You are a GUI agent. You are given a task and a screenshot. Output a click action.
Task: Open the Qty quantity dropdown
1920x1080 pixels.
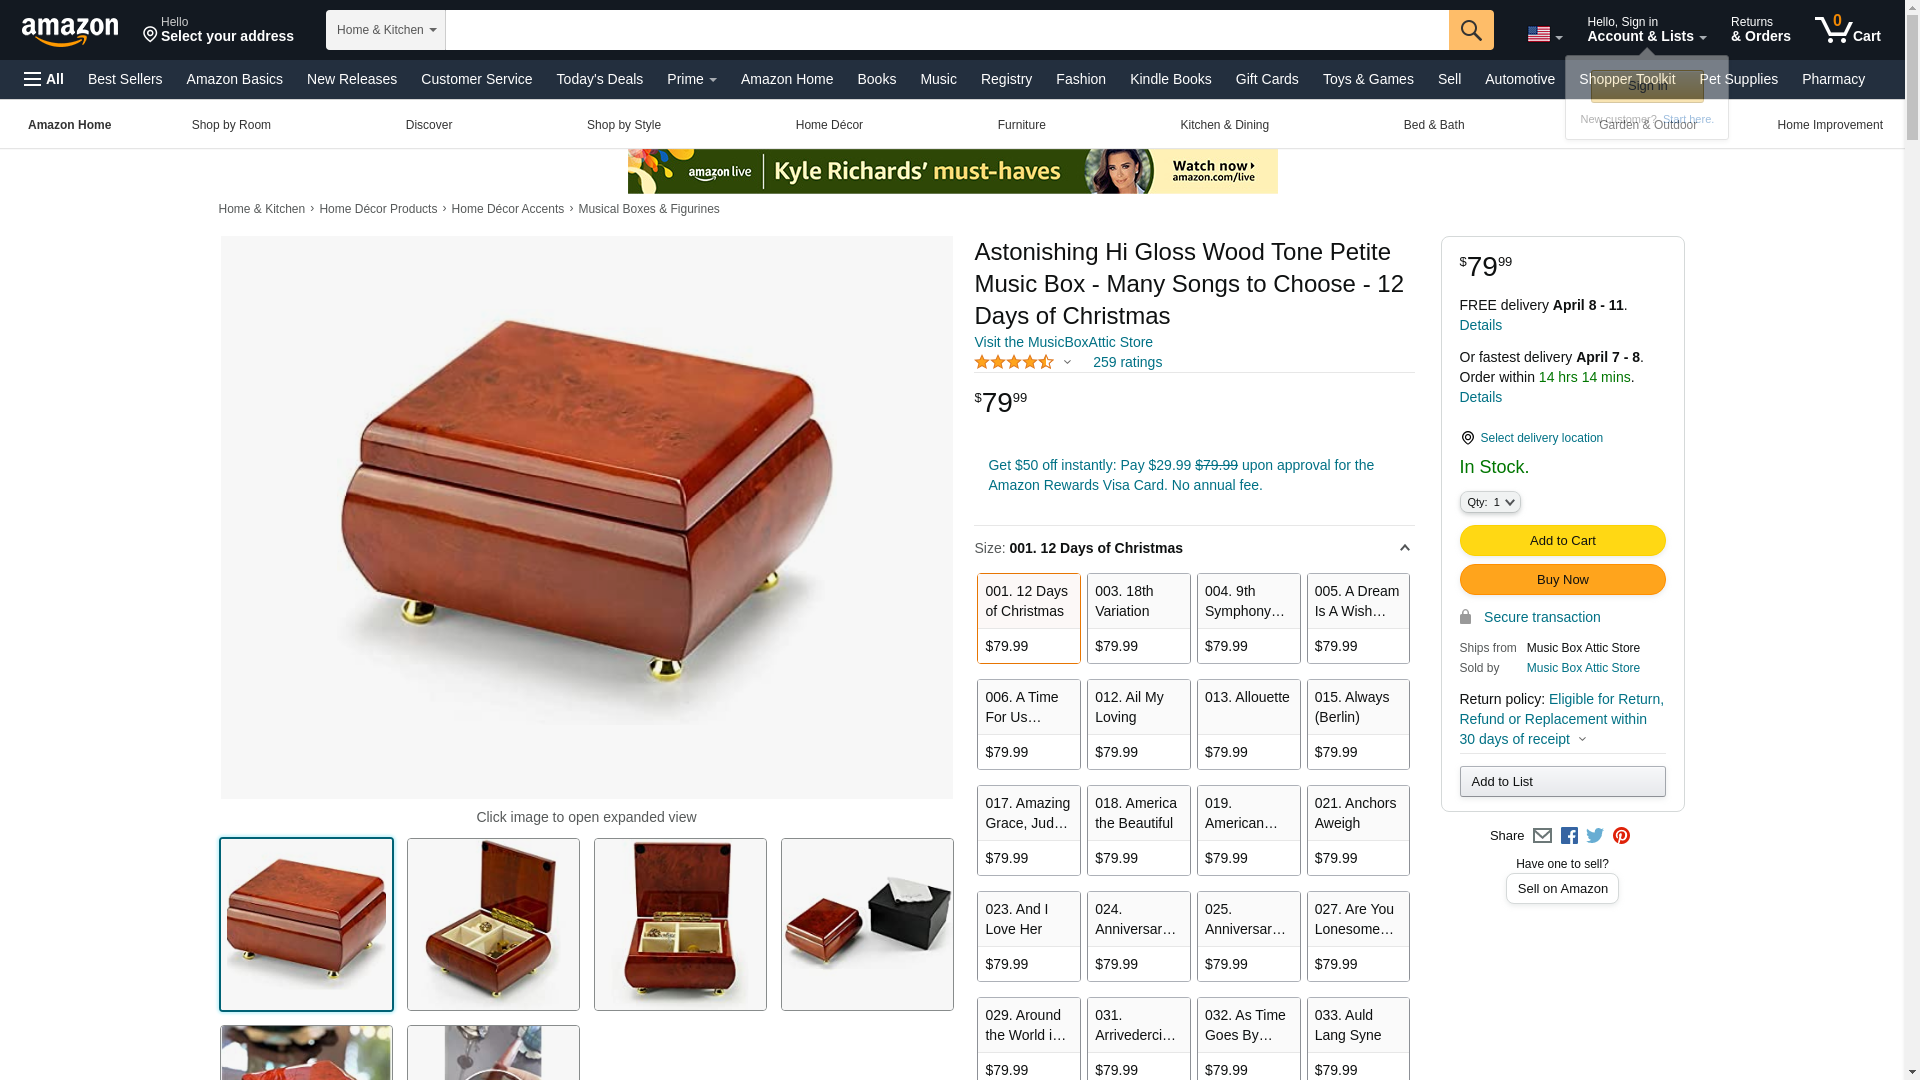coord(1489,502)
